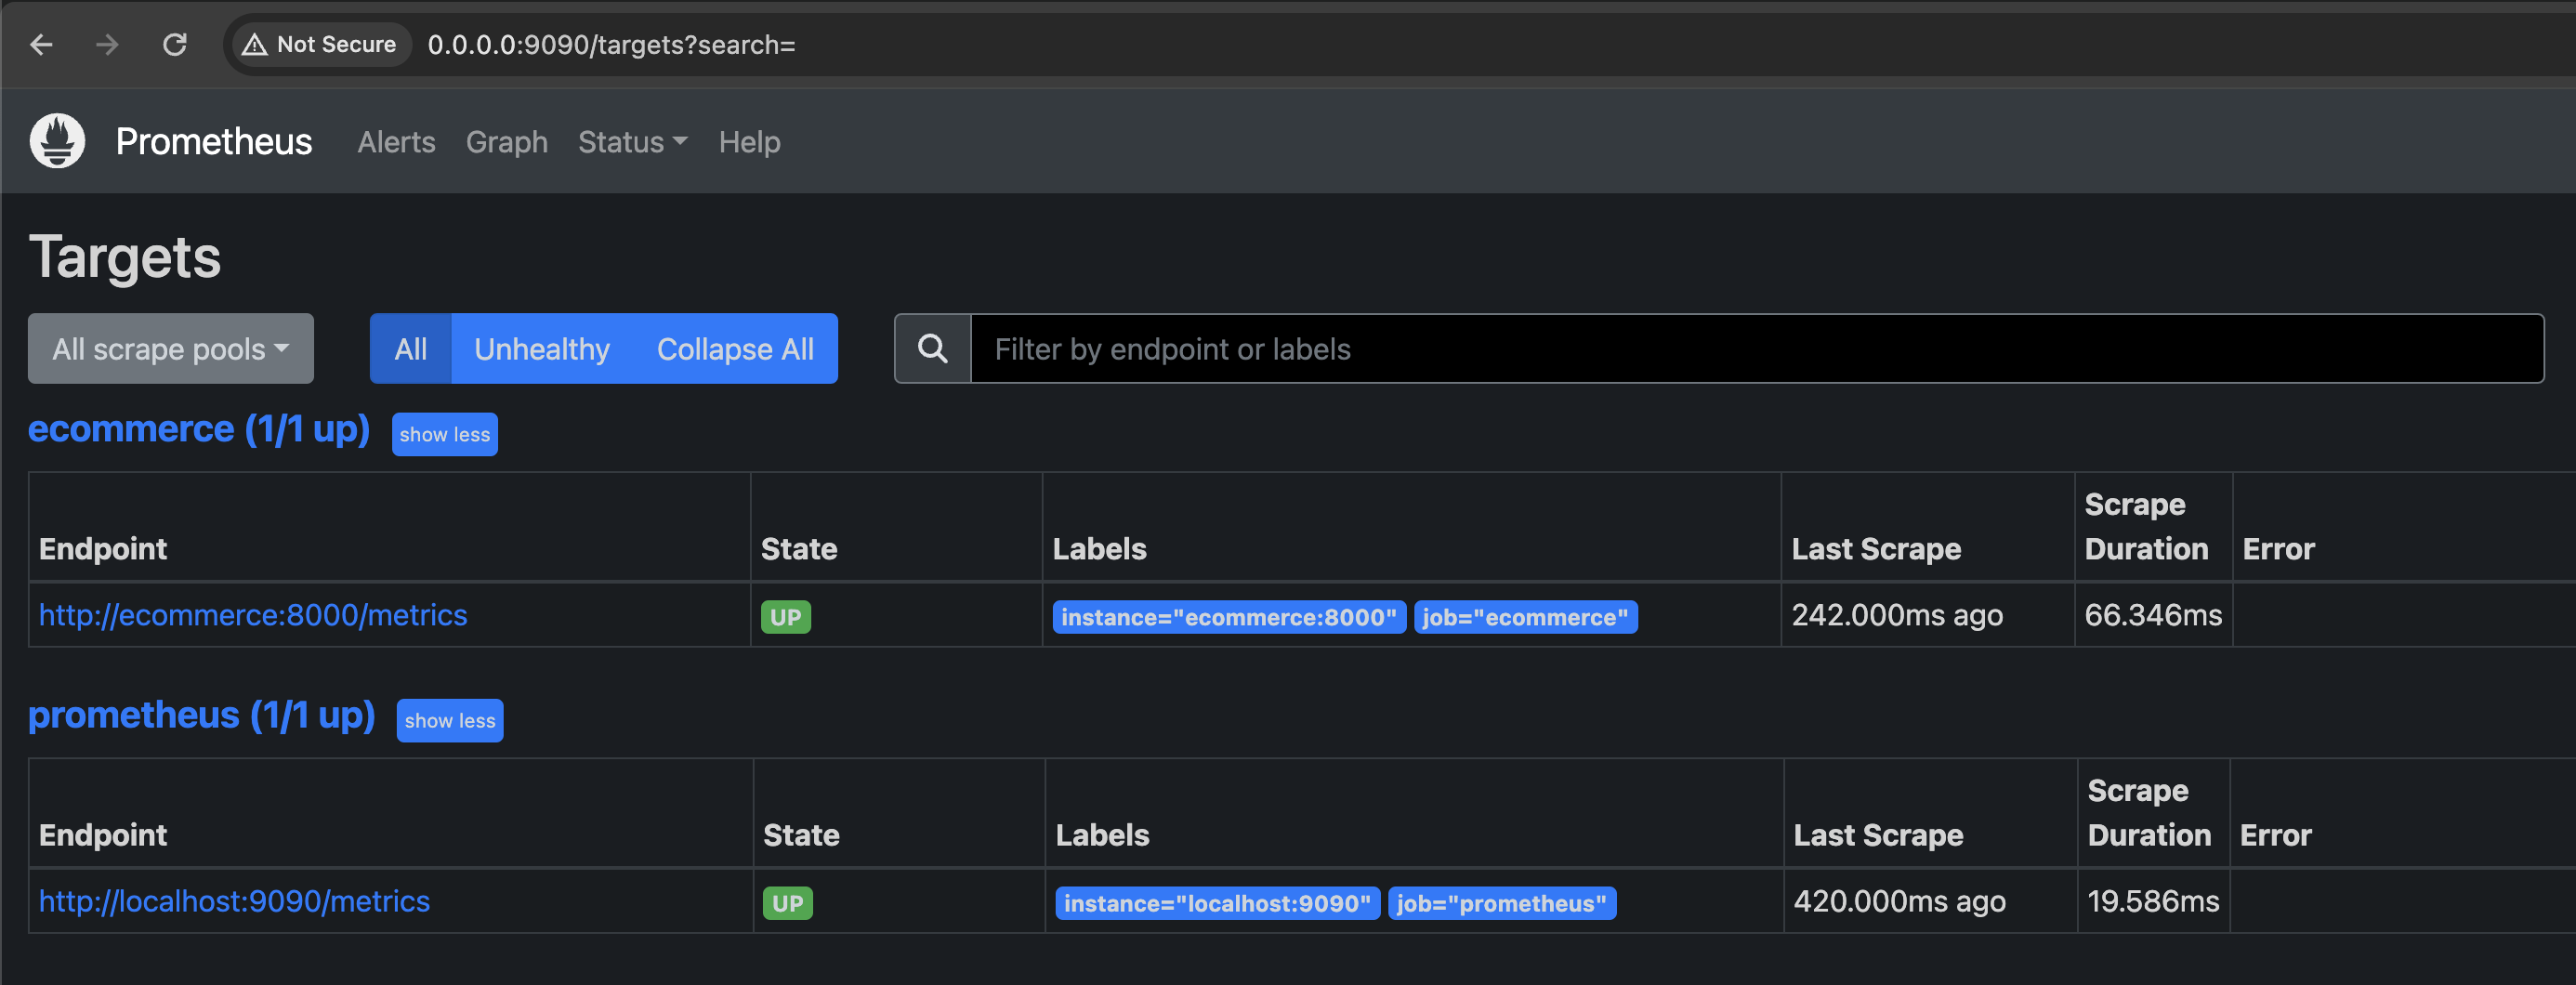Click the instance="ecommerce:8000" label badge
The image size is (2576, 985).
coord(1229,617)
